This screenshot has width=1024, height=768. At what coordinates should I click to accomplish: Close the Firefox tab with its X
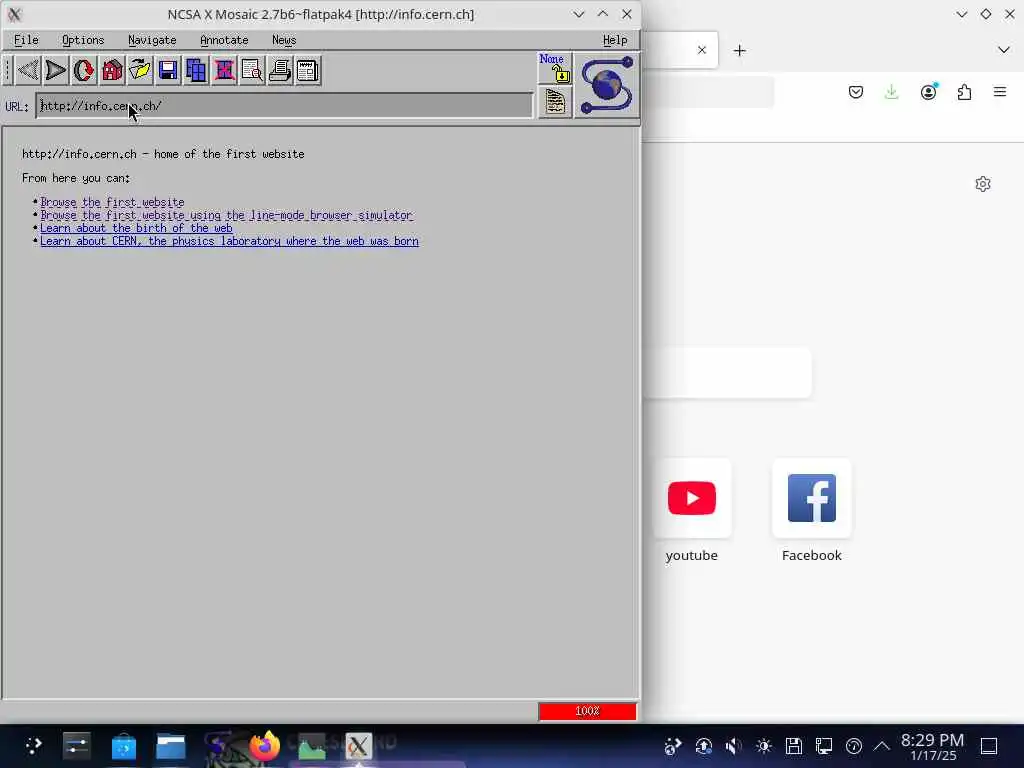point(702,50)
